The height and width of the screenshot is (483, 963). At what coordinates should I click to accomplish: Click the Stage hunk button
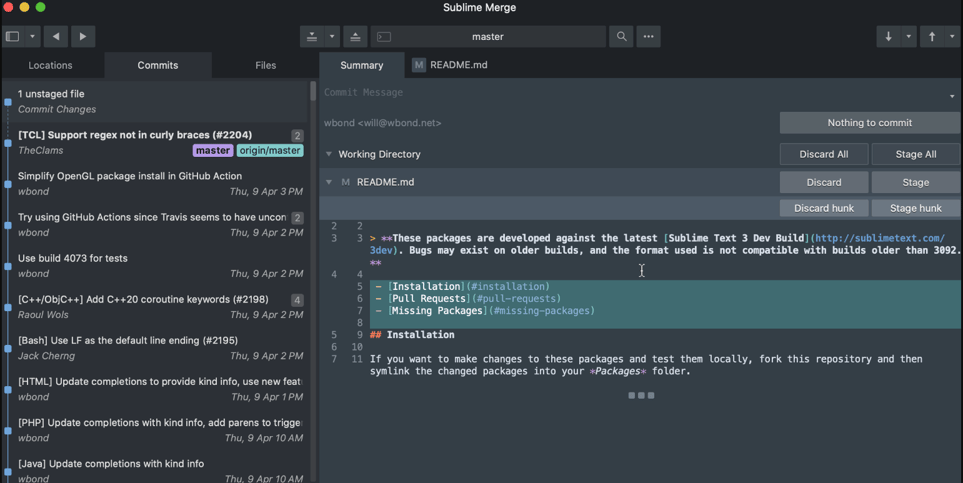coord(915,208)
